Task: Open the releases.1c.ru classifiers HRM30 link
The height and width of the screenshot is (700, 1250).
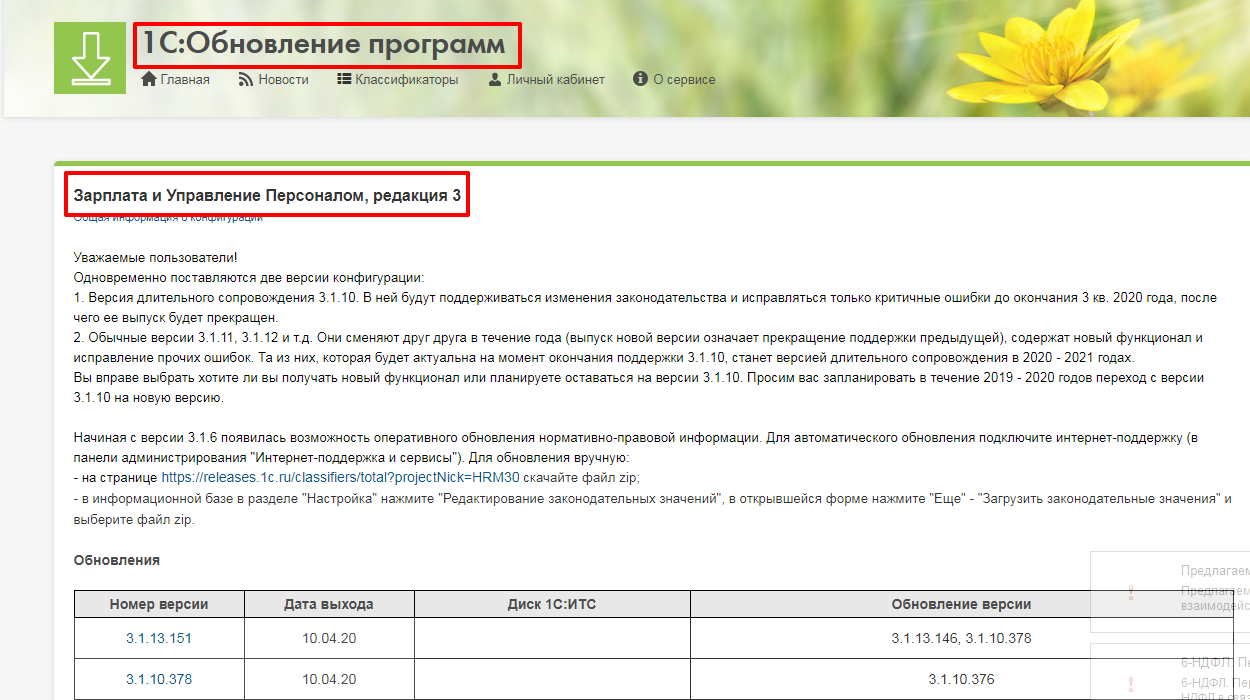Action: click(340, 477)
